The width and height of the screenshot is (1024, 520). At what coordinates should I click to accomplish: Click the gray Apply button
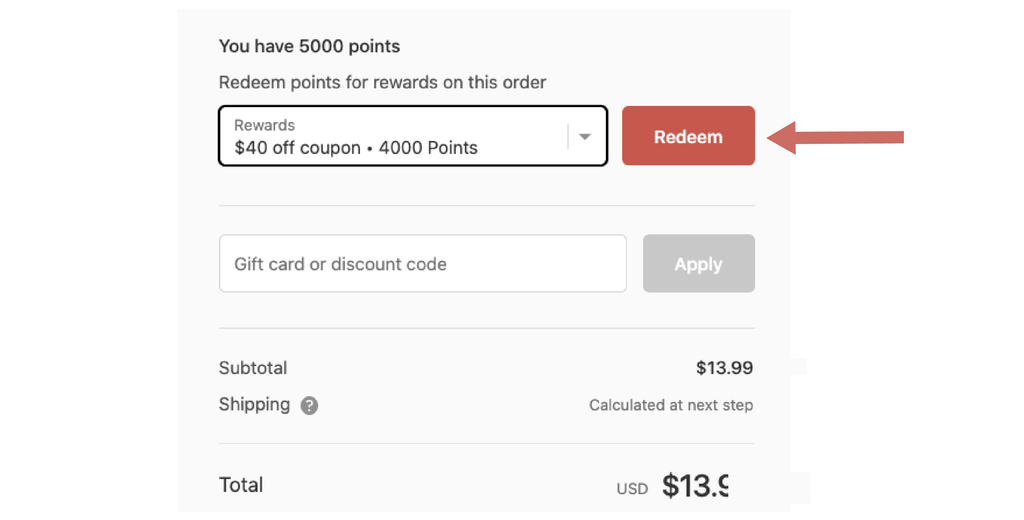(x=698, y=264)
